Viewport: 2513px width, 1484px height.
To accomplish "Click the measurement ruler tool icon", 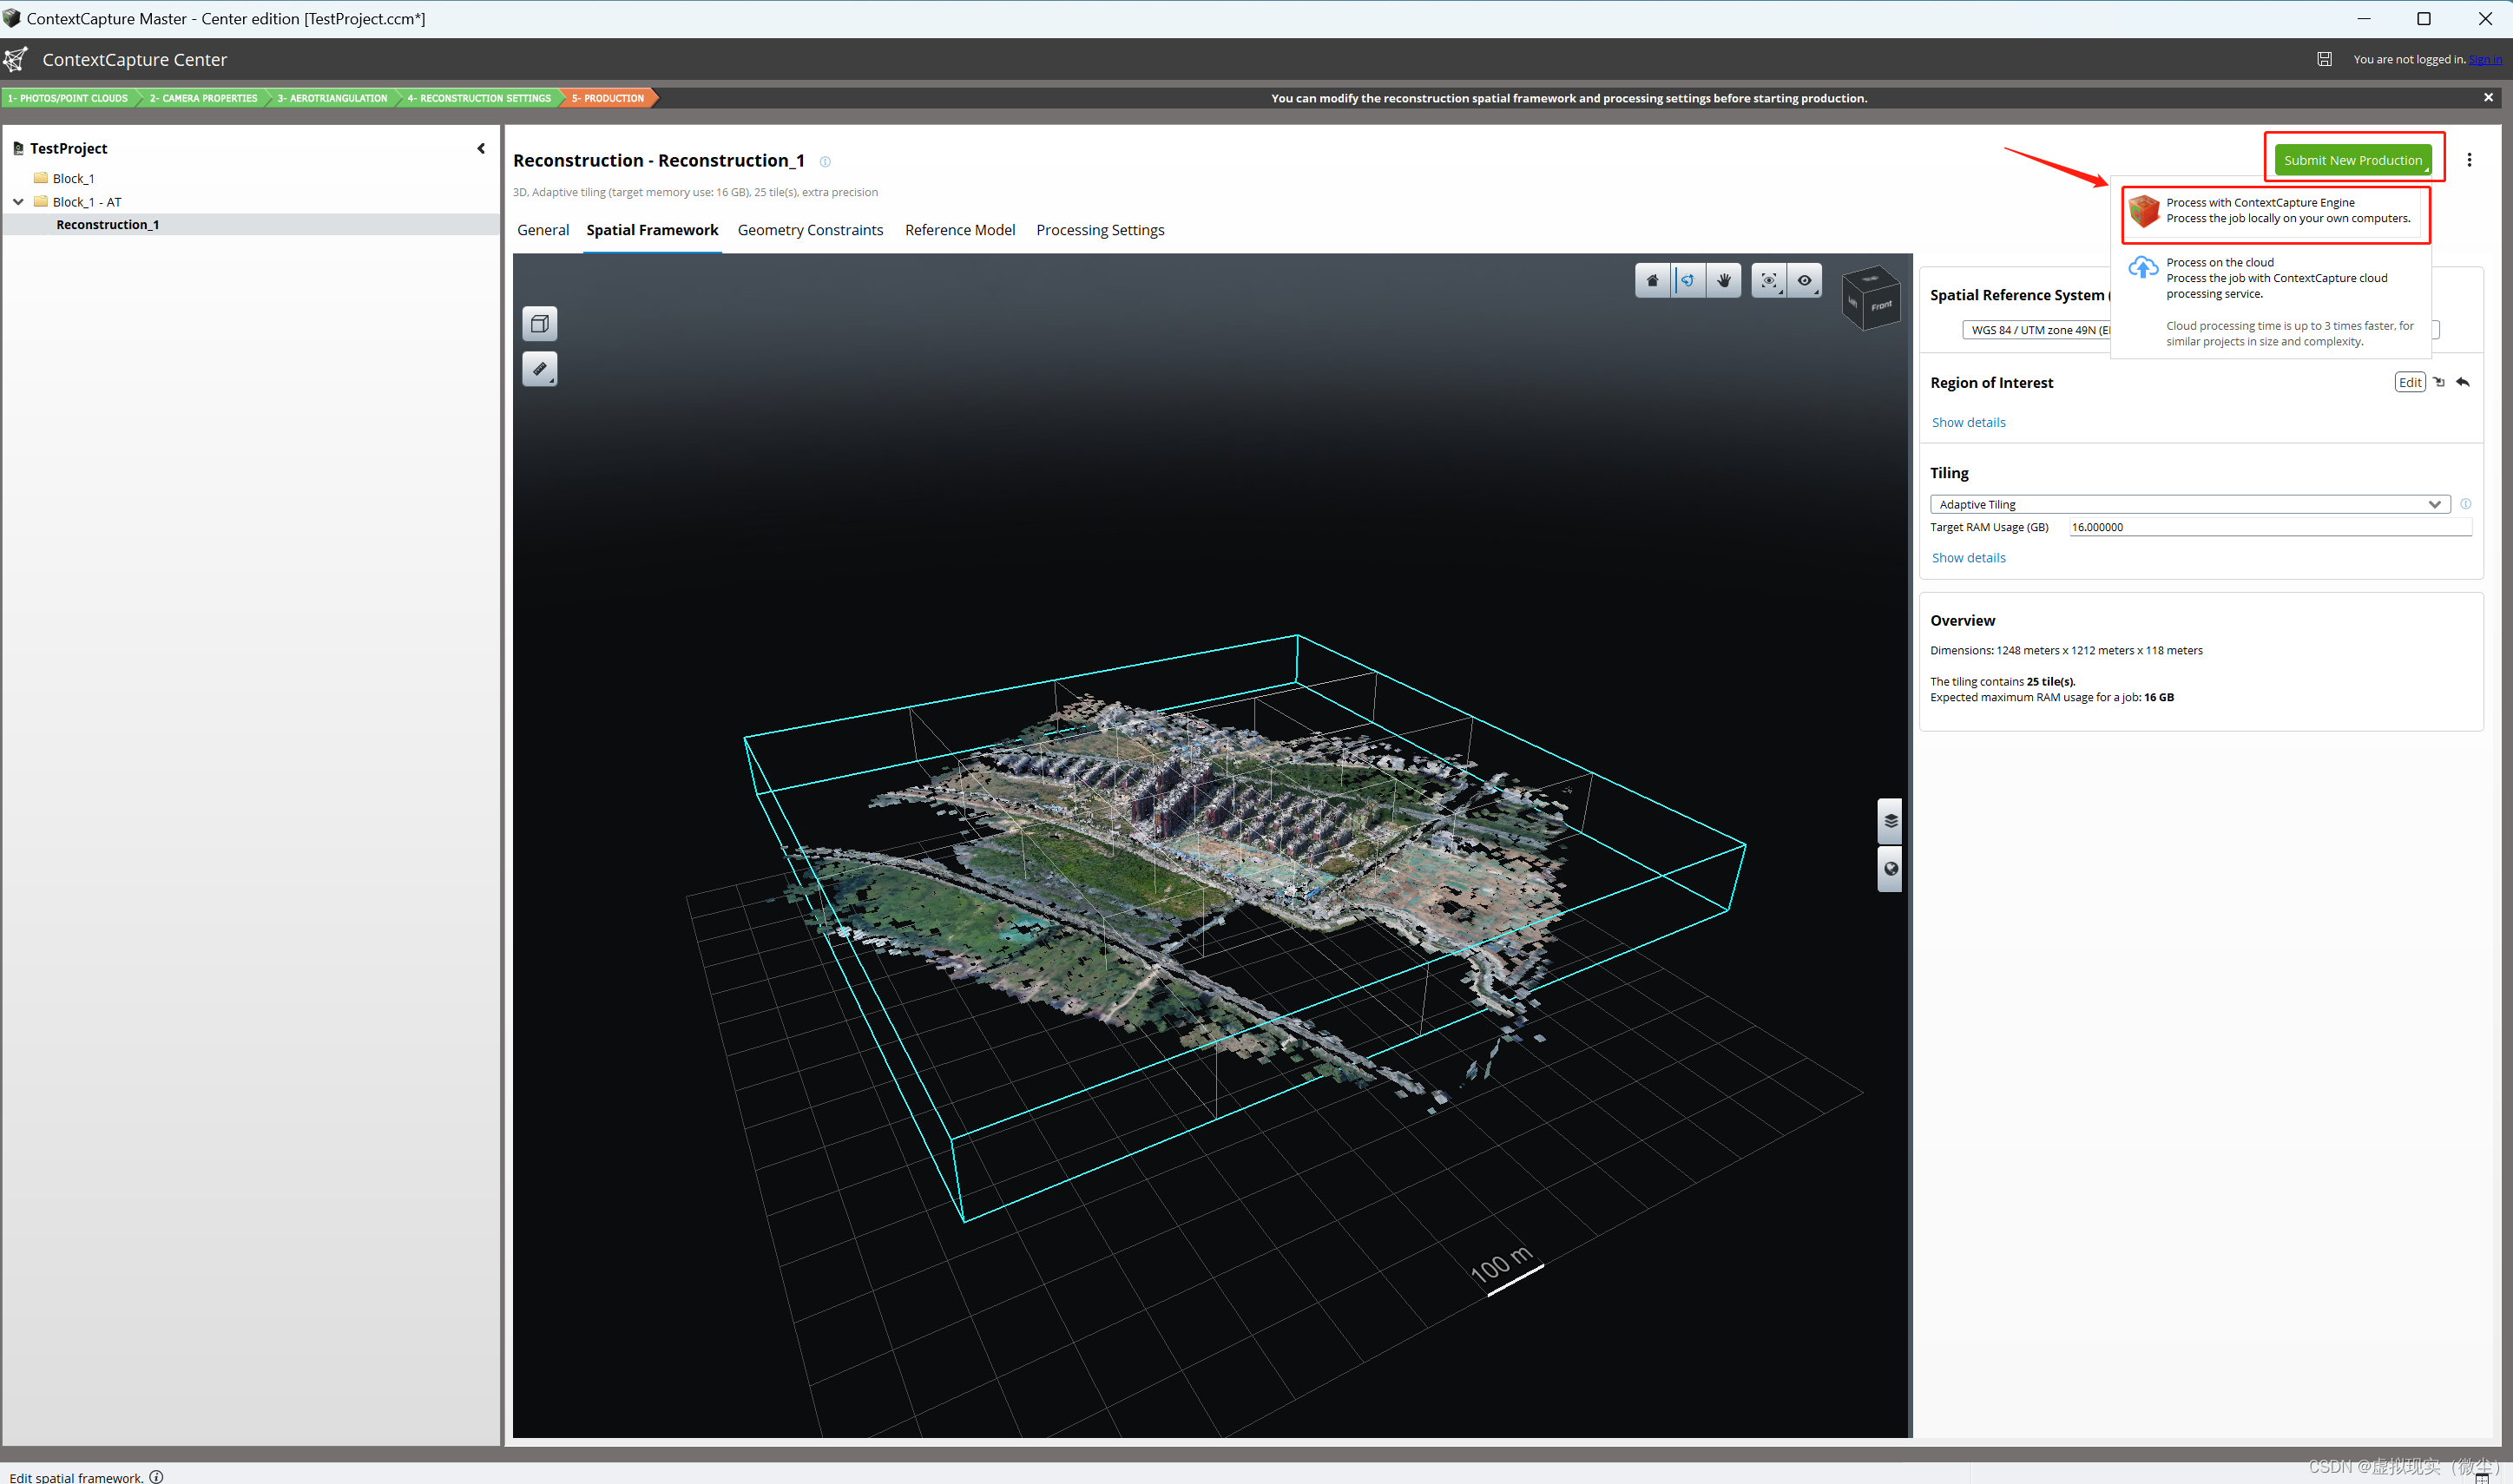I will click(540, 369).
